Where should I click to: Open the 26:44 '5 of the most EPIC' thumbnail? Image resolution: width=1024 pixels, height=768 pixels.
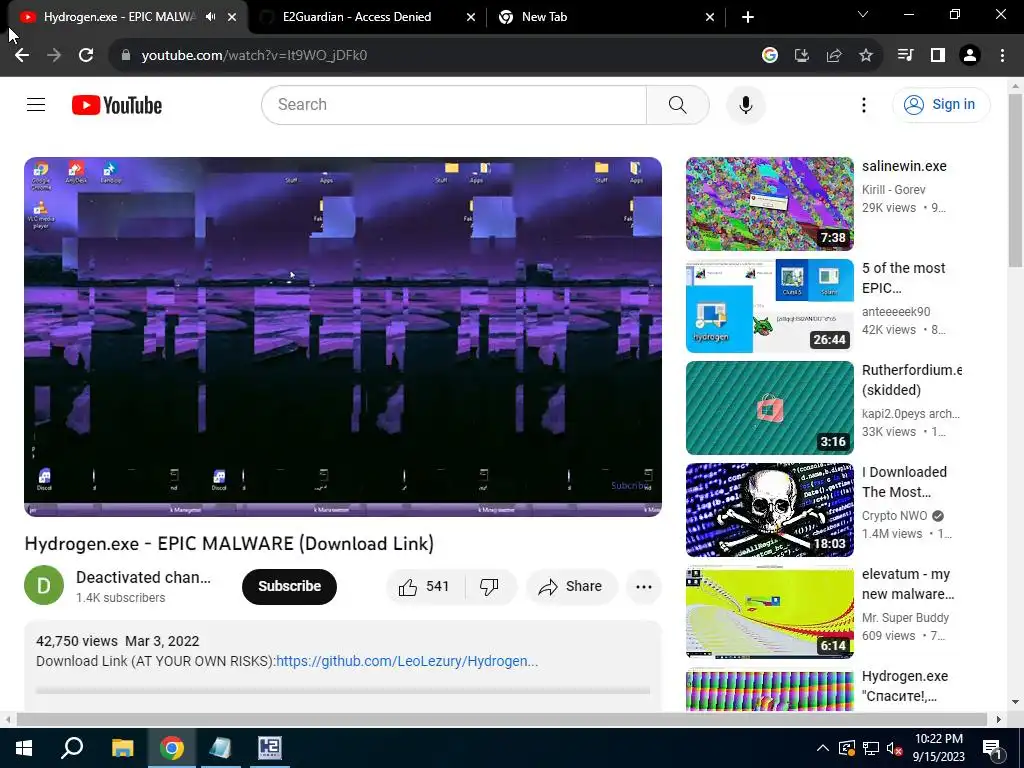769,306
